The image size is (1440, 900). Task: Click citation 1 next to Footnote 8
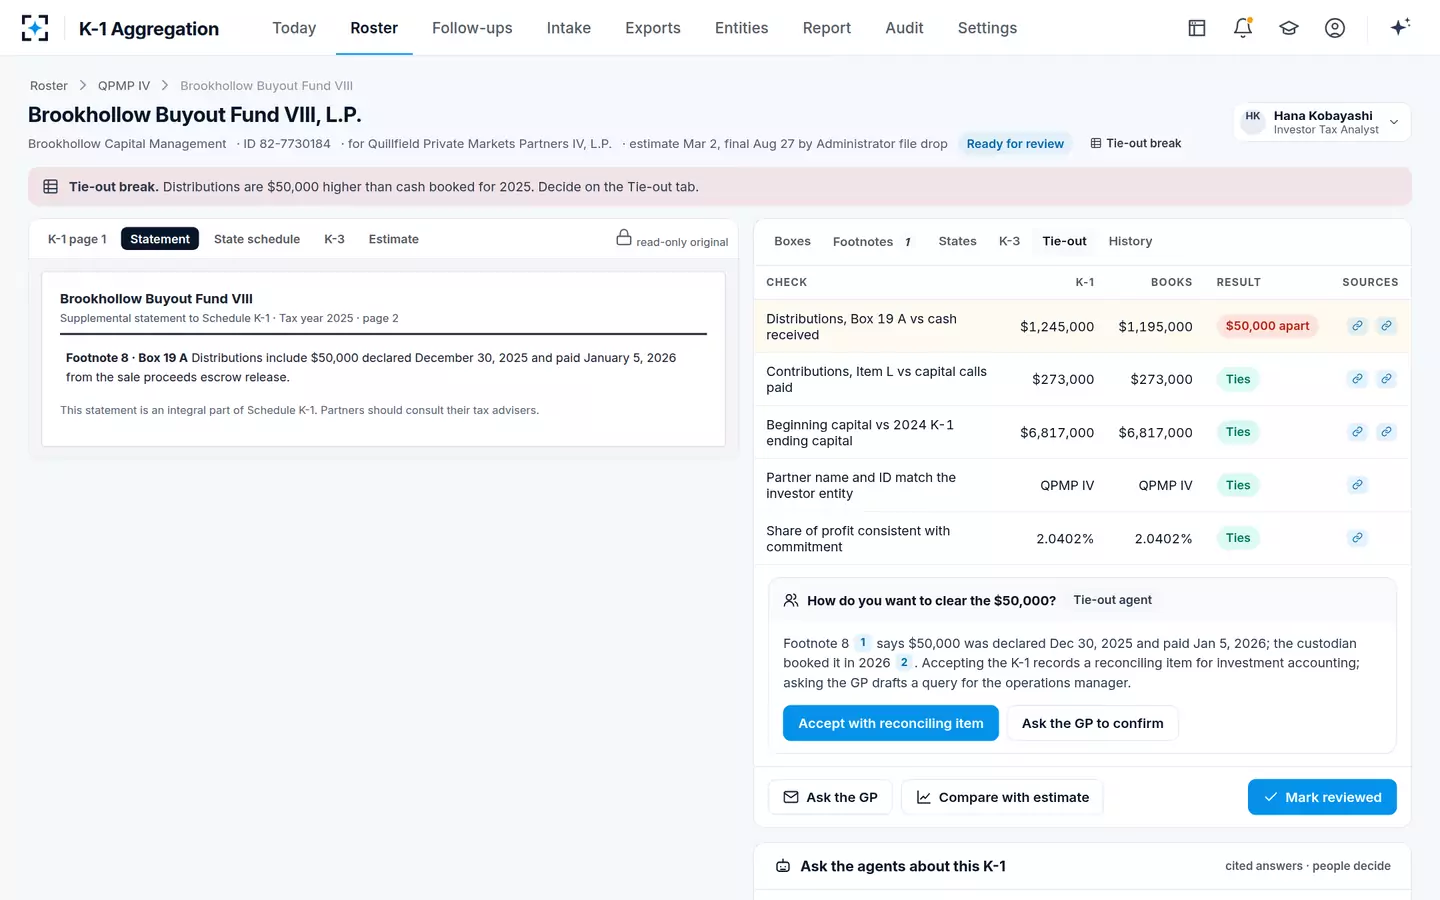(x=863, y=643)
